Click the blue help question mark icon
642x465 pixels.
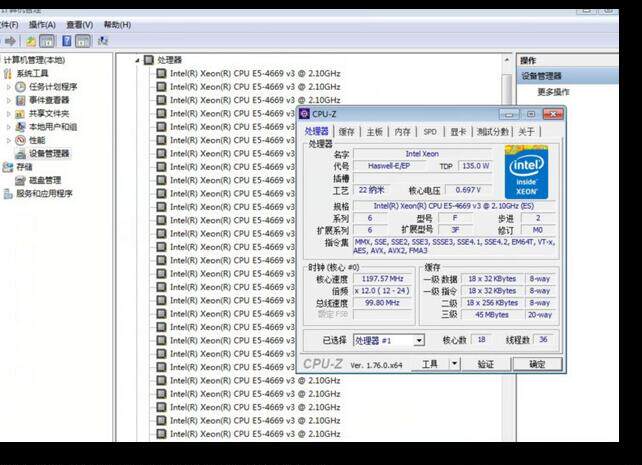click(x=67, y=41)
